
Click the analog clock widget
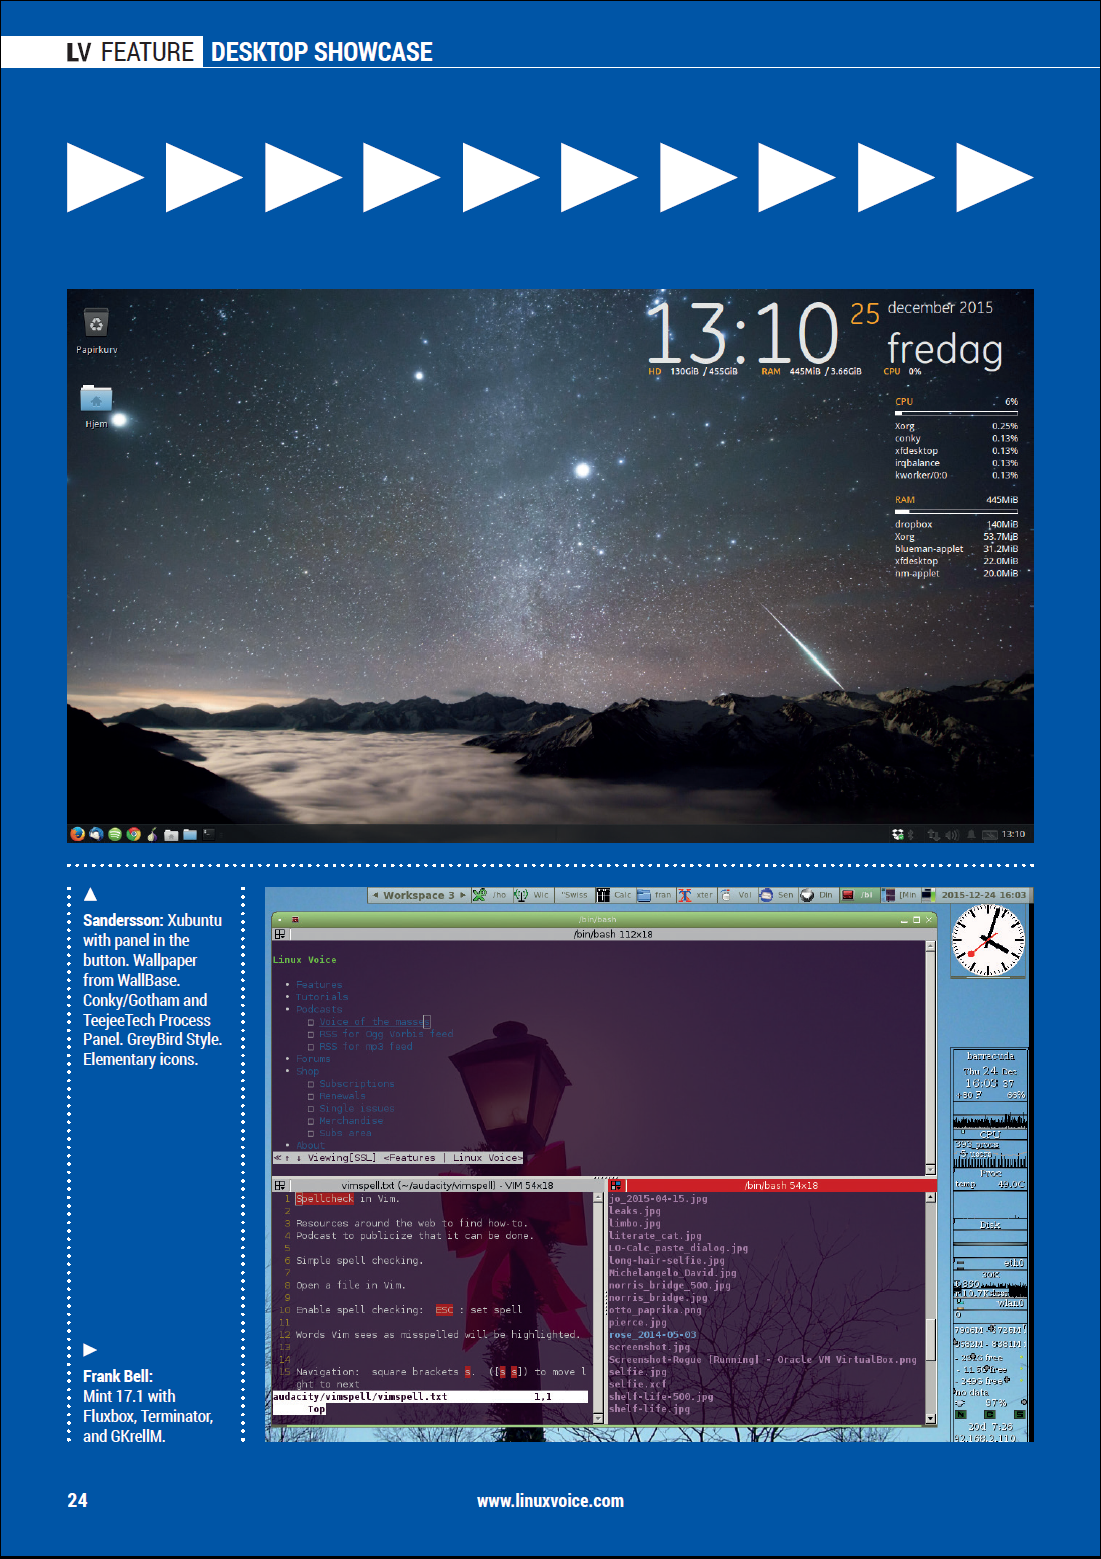[988, 940]
